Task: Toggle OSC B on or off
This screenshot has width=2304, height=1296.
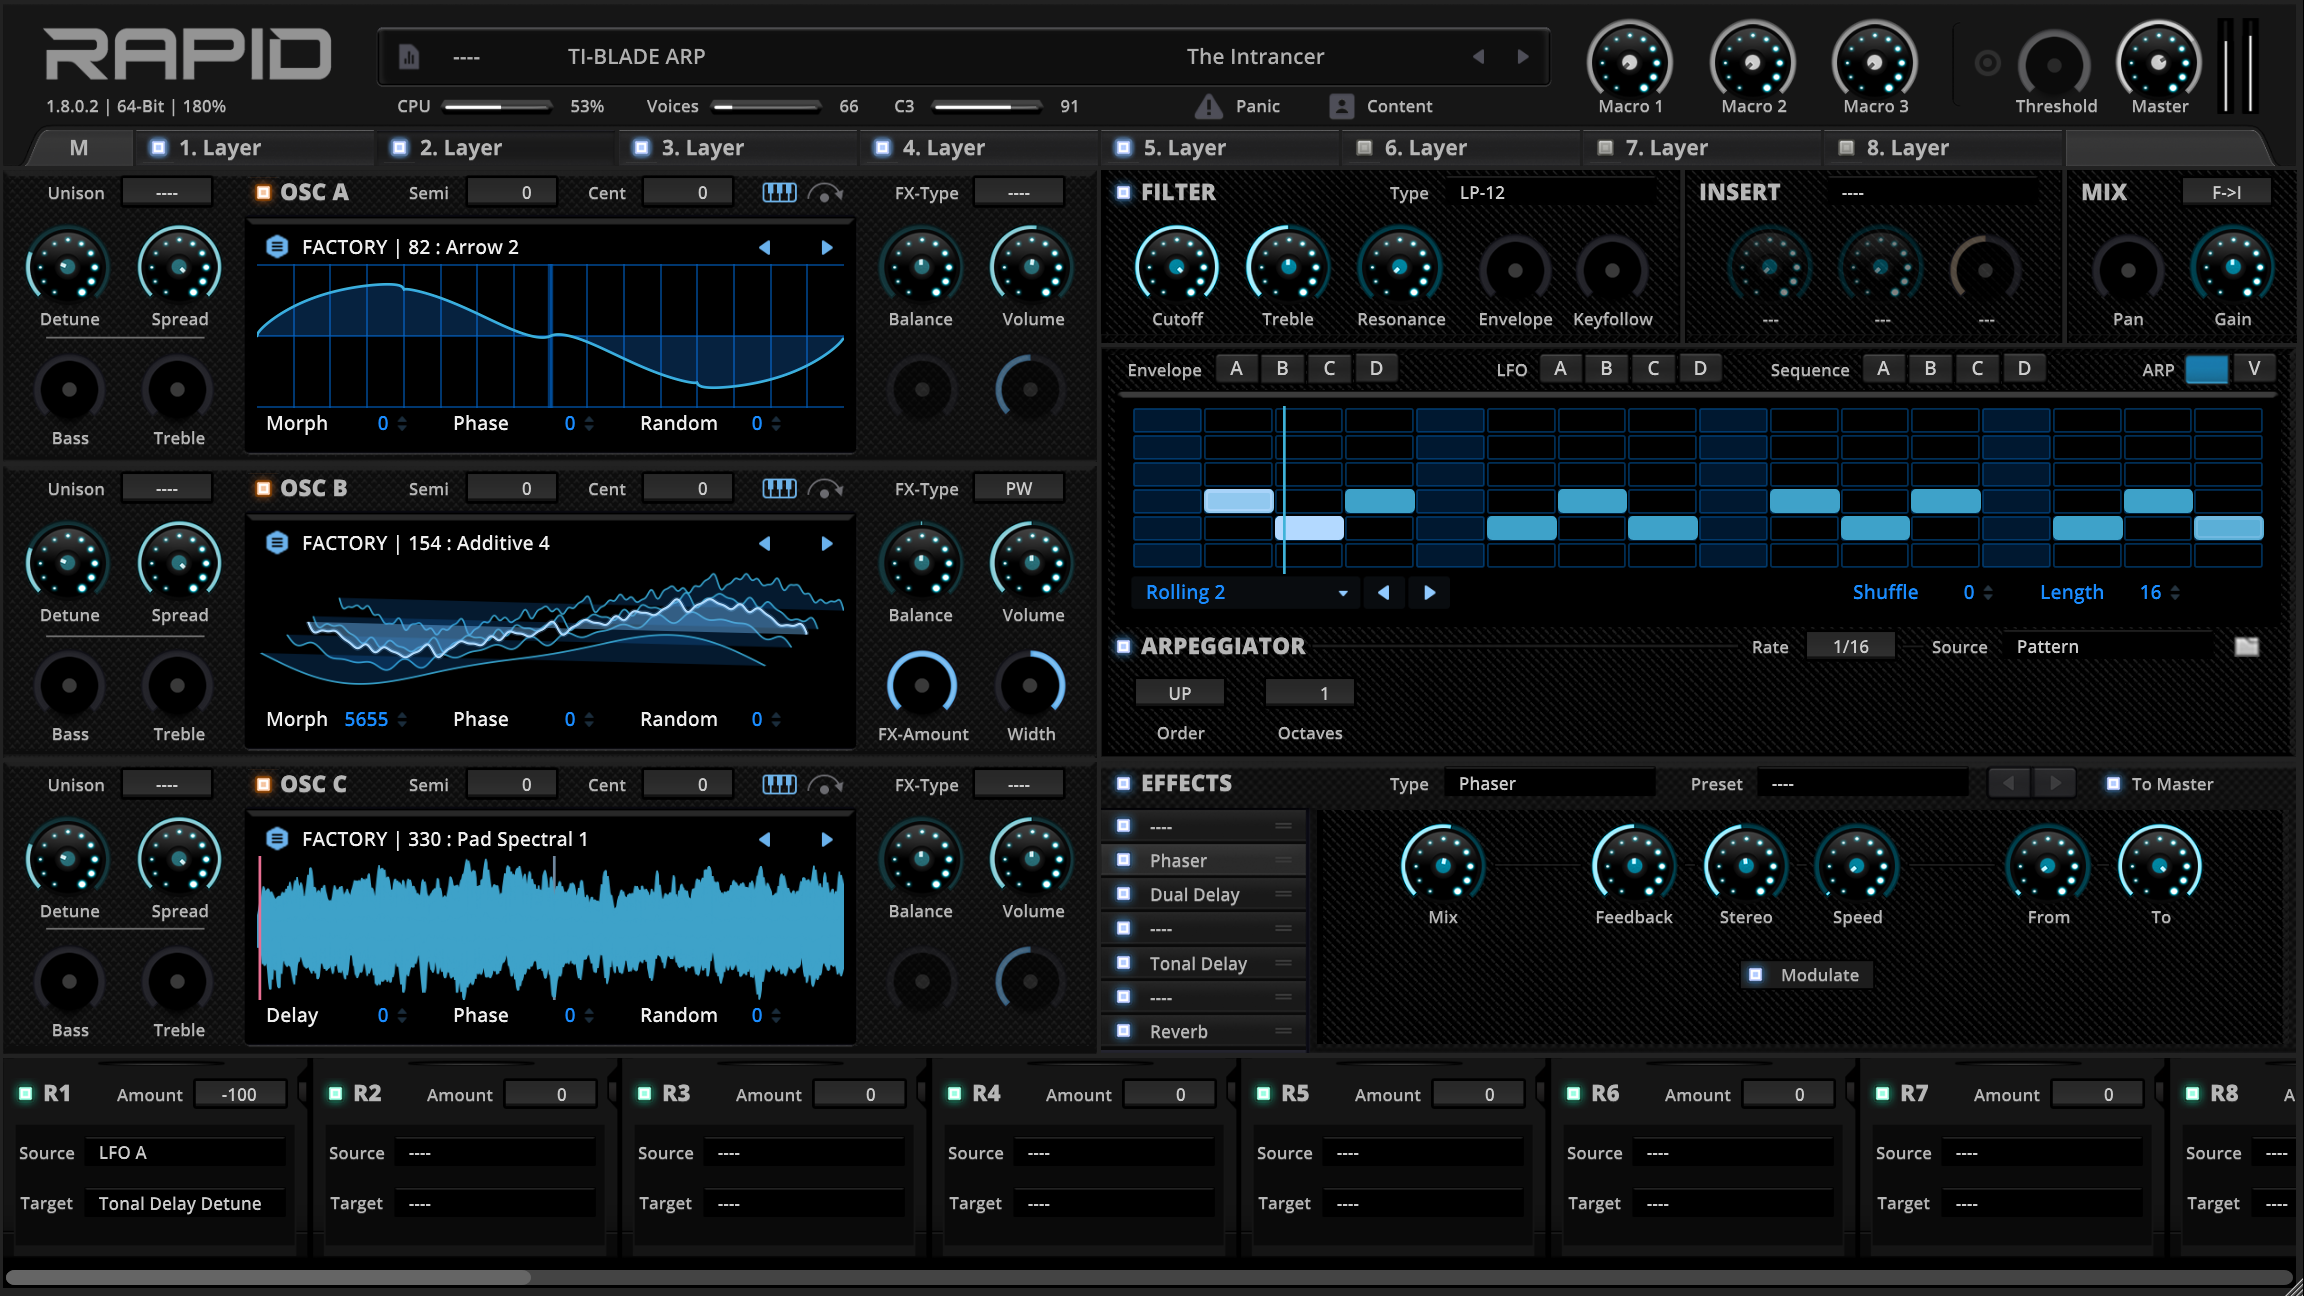Action: (x=263, y=488)
